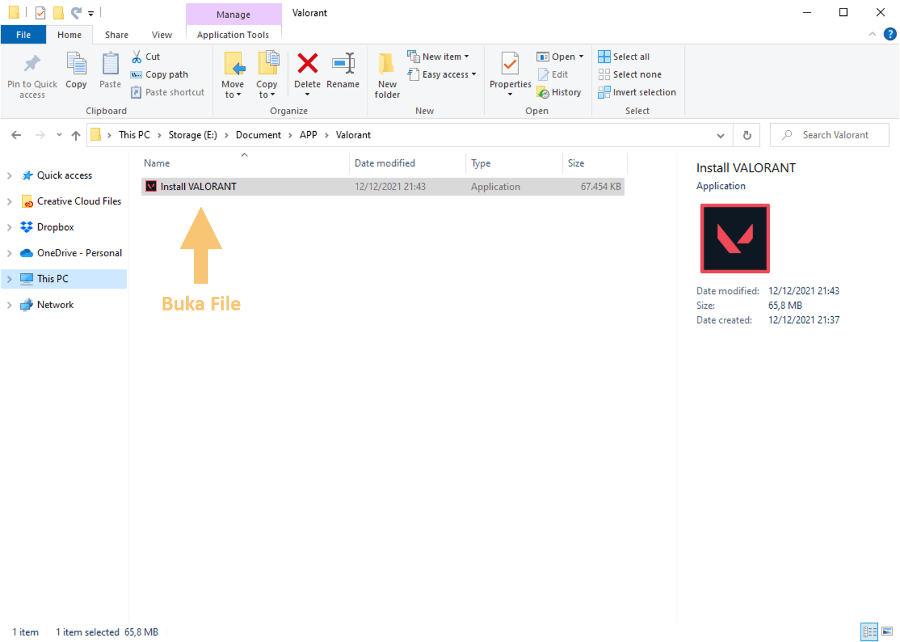Sort by Name column header

click(245, 164)
